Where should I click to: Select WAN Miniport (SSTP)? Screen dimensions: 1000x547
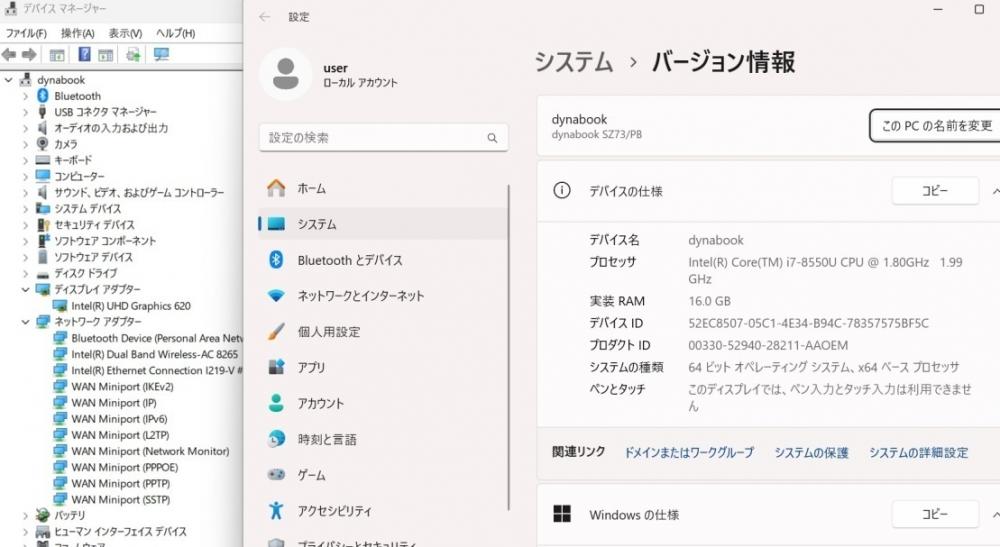tap(121, 500)
